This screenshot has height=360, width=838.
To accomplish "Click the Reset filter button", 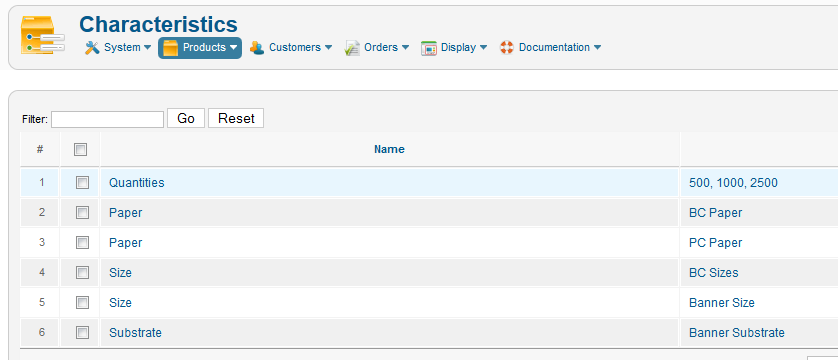I will coord(236,118).
